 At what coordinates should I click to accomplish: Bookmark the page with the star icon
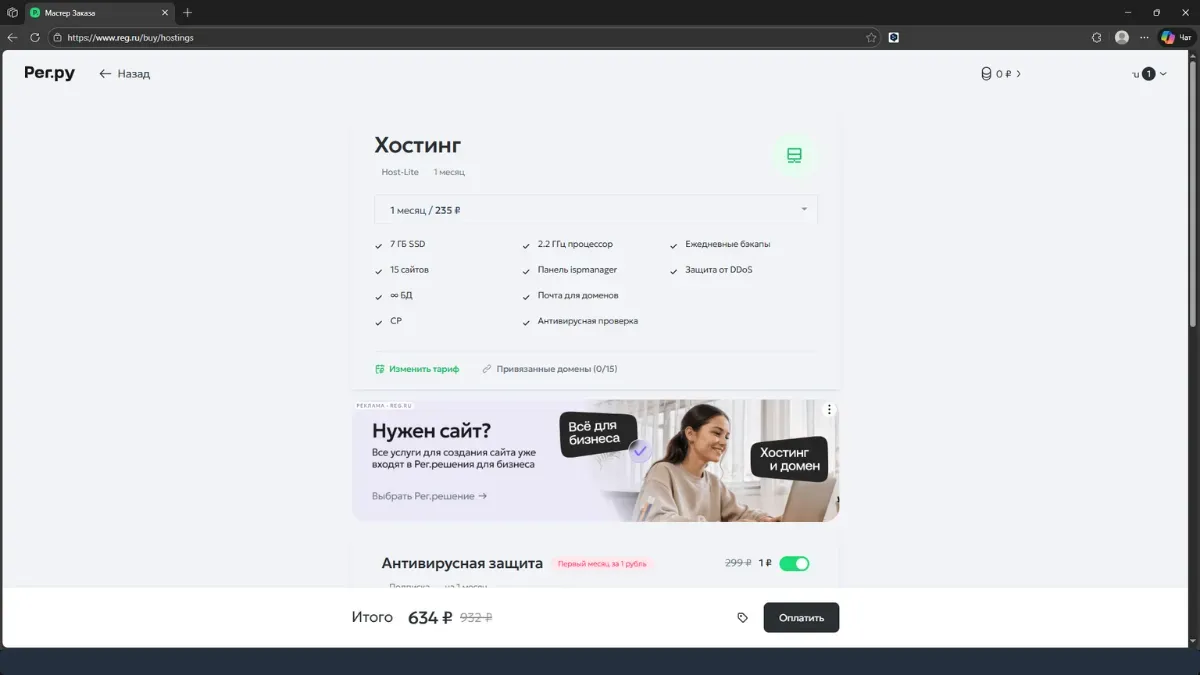coord(871,37)
